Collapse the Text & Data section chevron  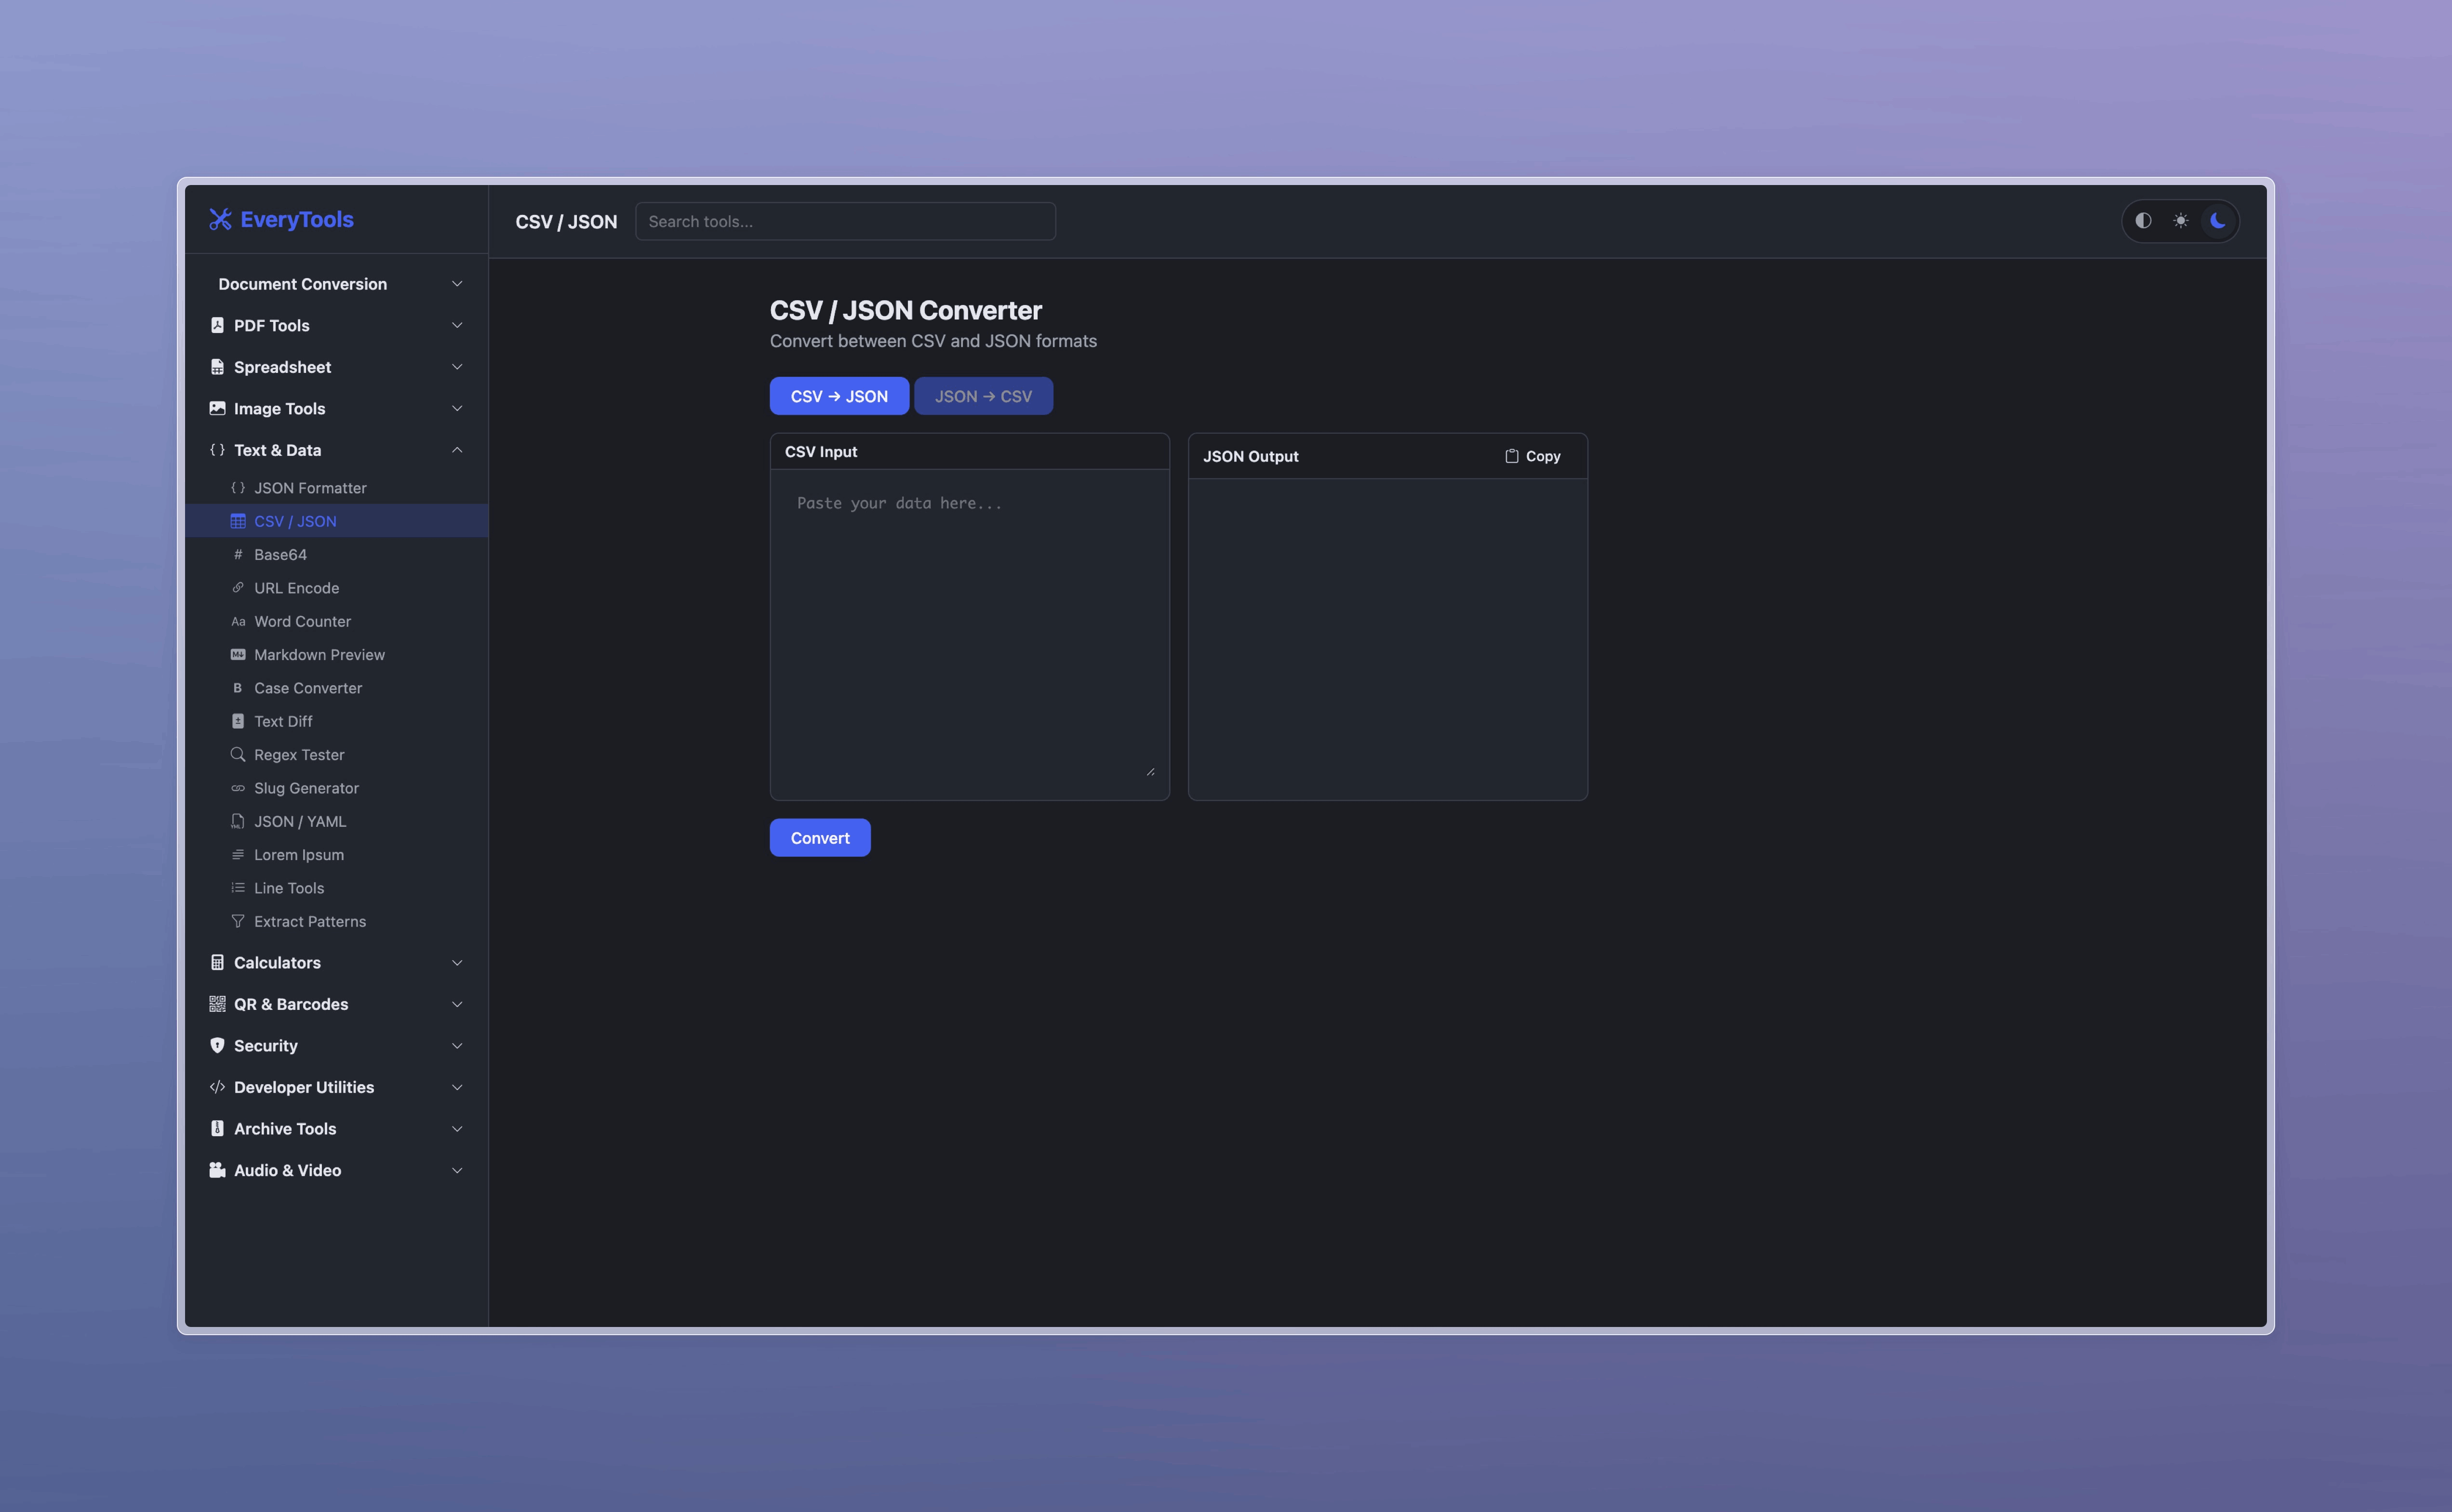457,450
